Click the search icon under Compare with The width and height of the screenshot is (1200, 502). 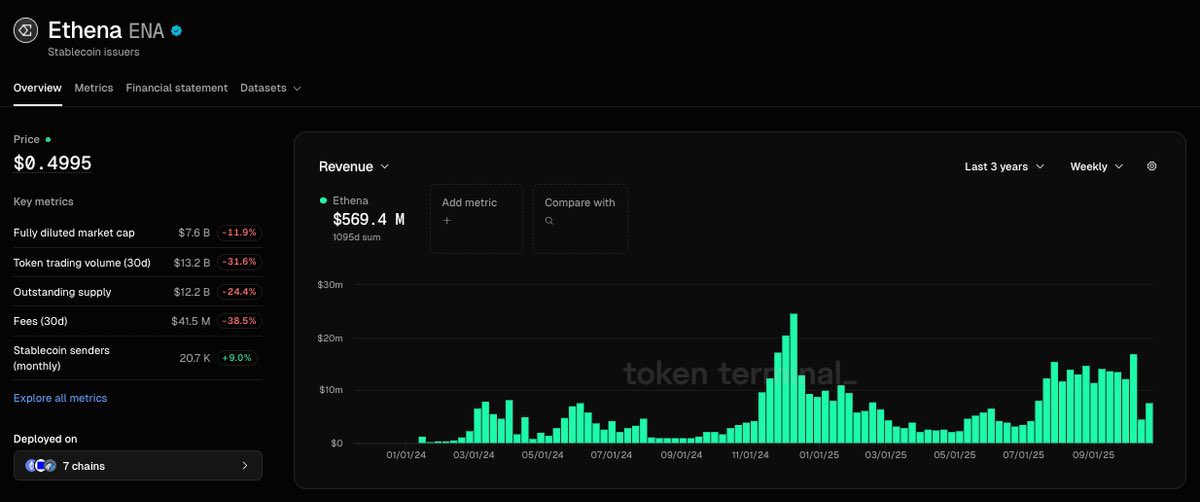(548, 220)
